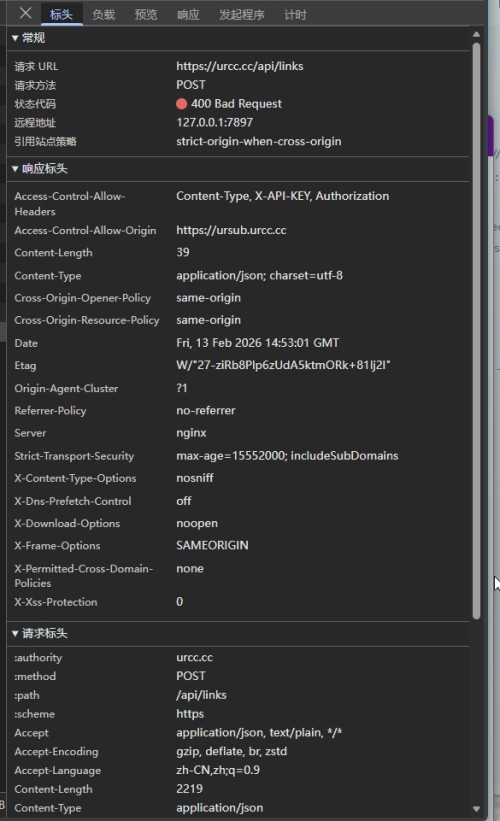Select the remote address 127.0.0.1:7897
This screenshot has width=500, height=821.
215,123
